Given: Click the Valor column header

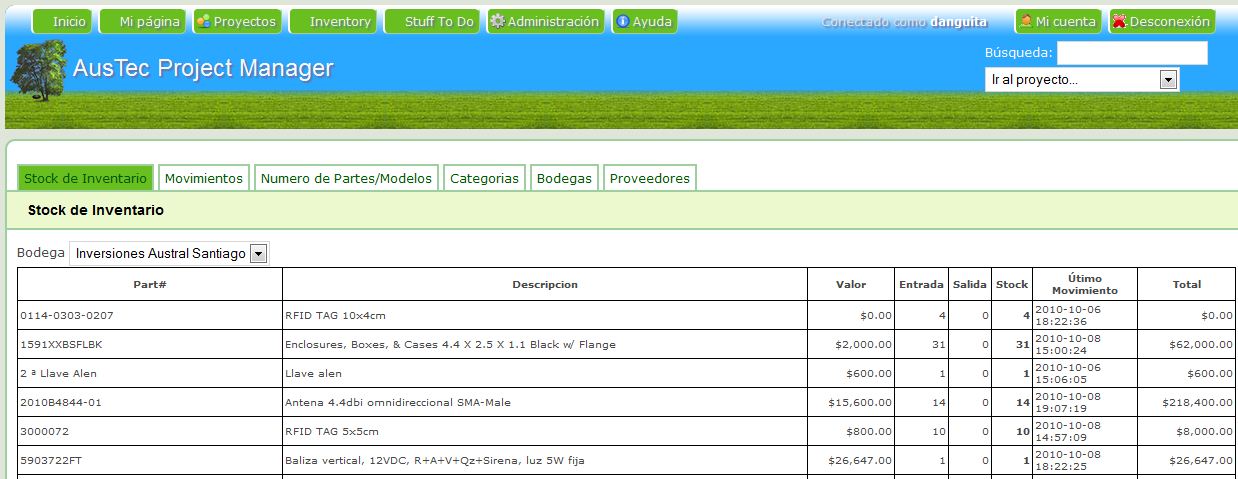Looking at the screenshot, I should [x=851, y=285].
